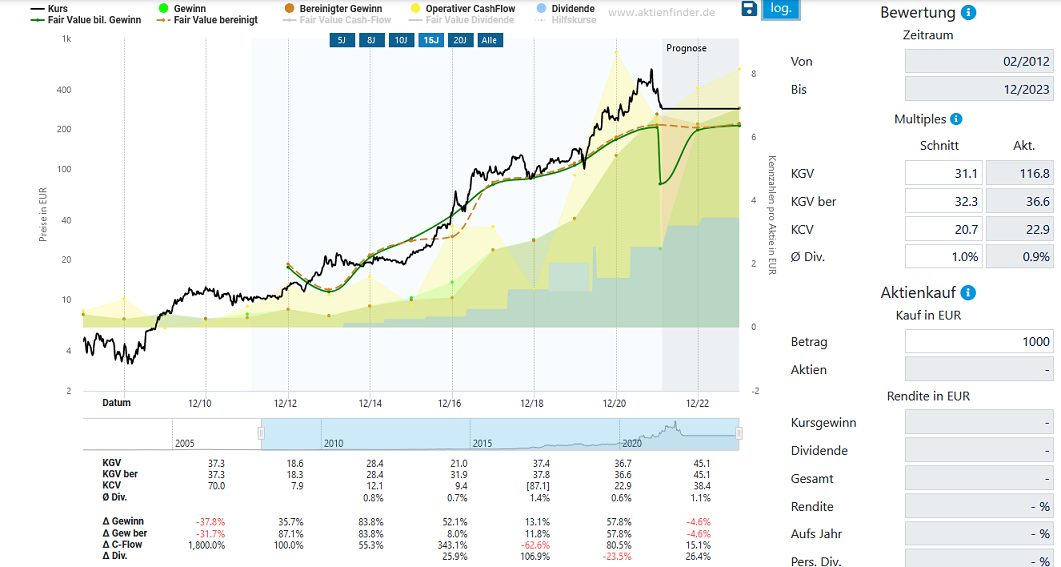Toggle logarithmic scale with log. button
Screen dimensions: 1061x567
click(781, 9)
